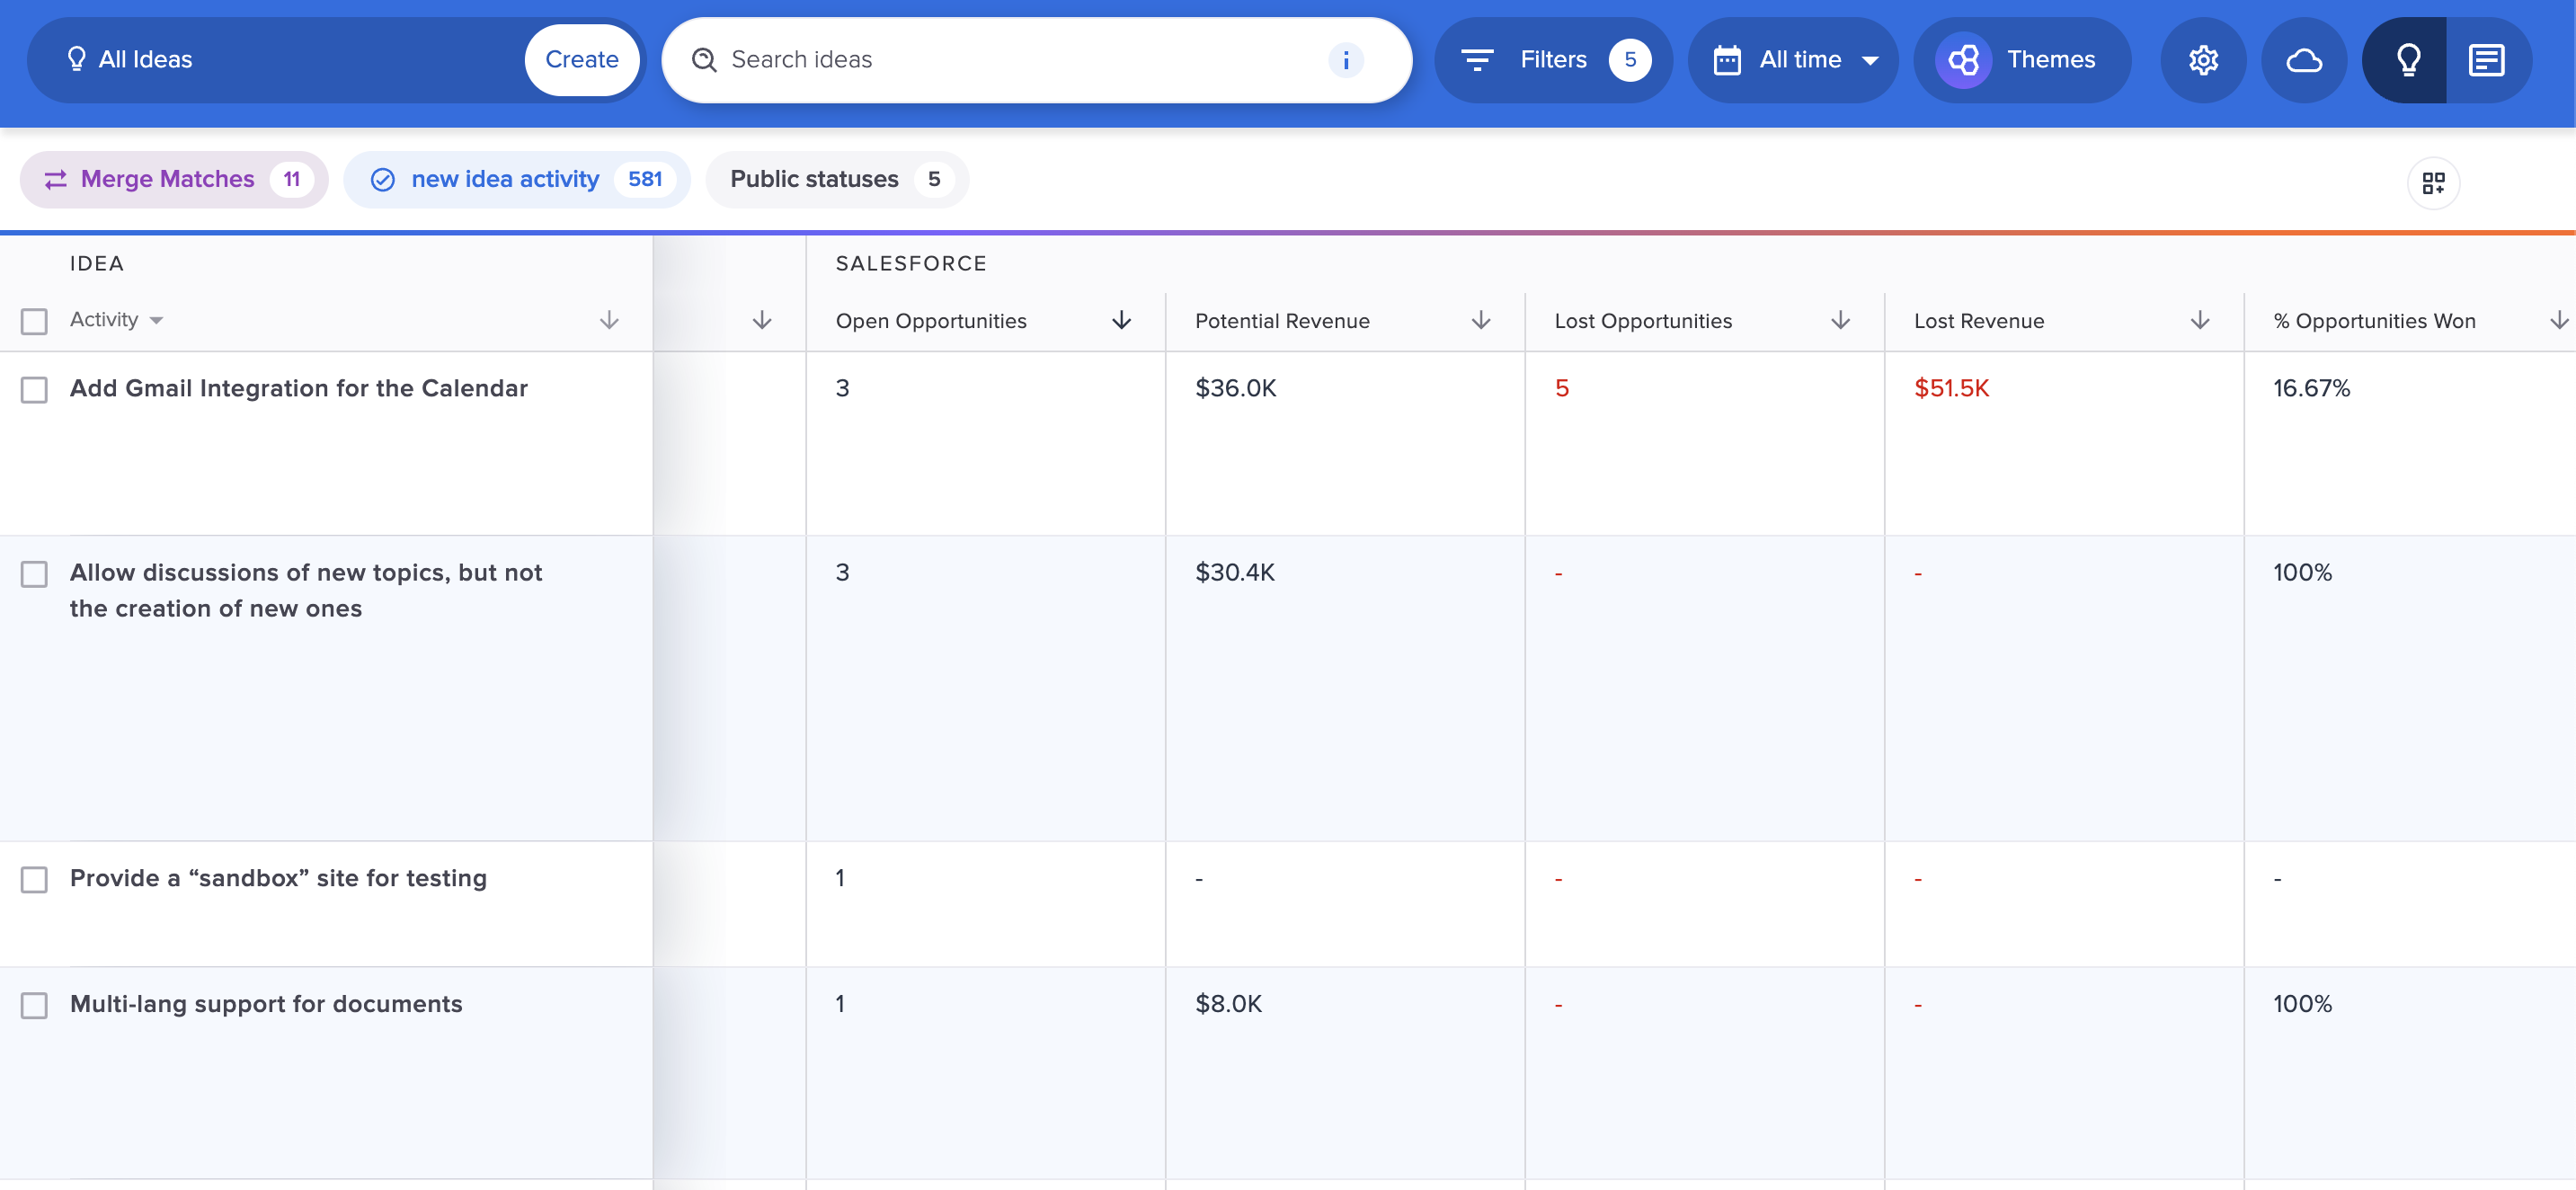Open the Filters panel
The image size is (2576, 1190).
[x=1553, y=60]
